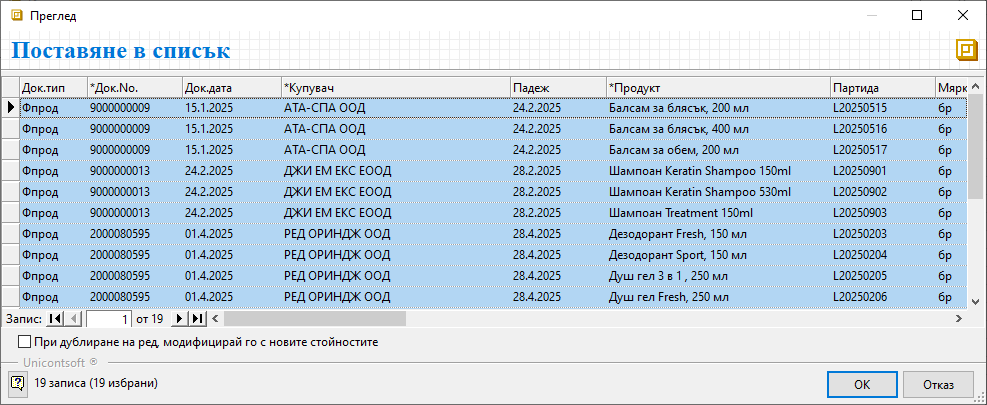Maximize the Преглед window
The width and height of the screenshot is (987, 405).
917,16
